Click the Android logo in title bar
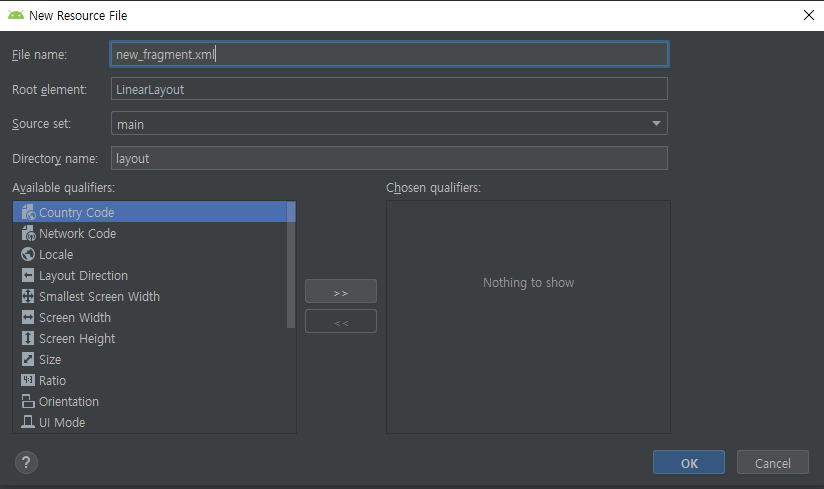 point(16,15)
